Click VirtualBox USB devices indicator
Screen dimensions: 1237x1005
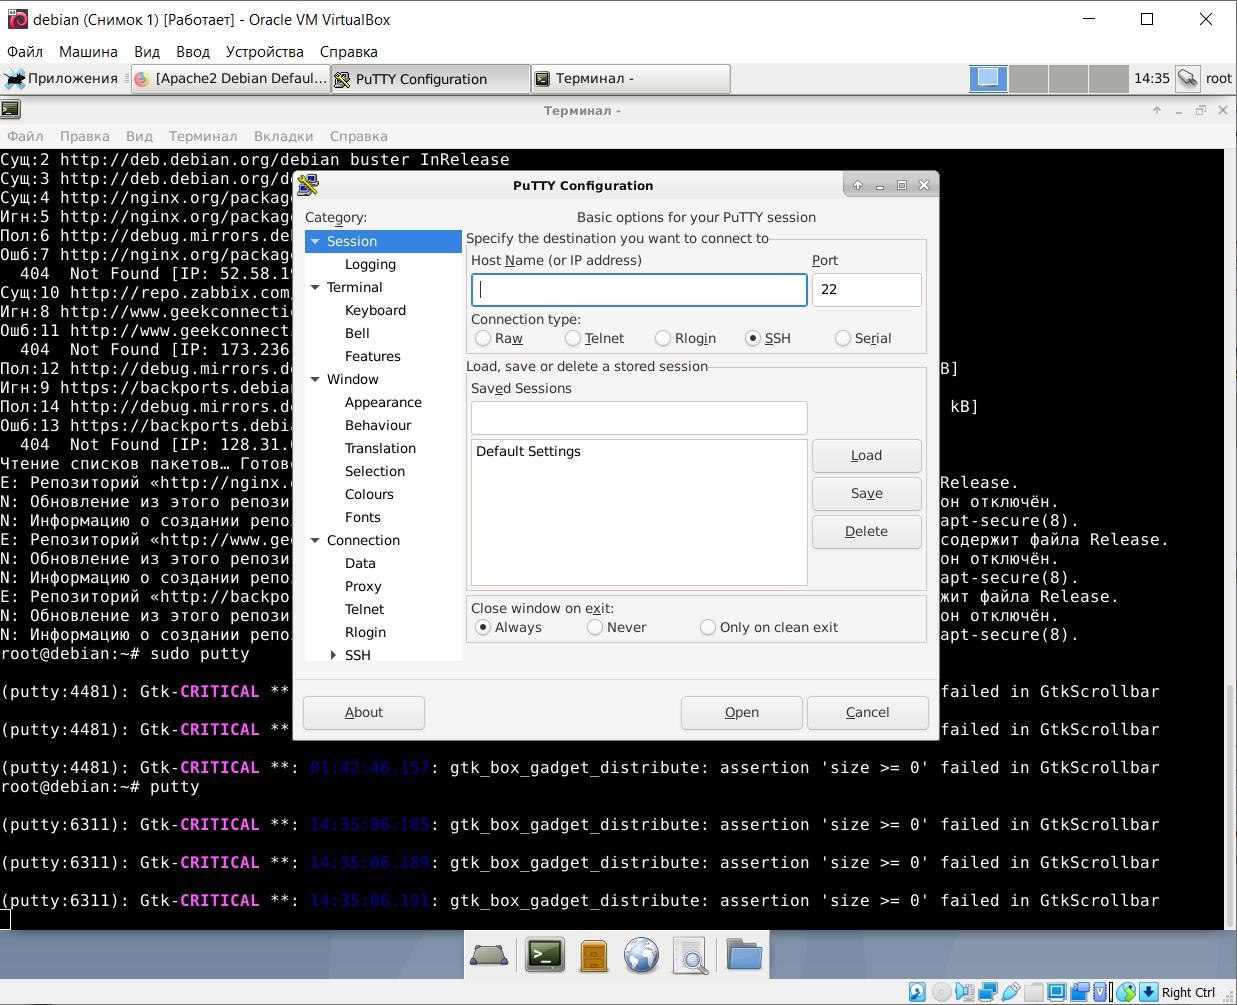click(x=1010, y=992)
